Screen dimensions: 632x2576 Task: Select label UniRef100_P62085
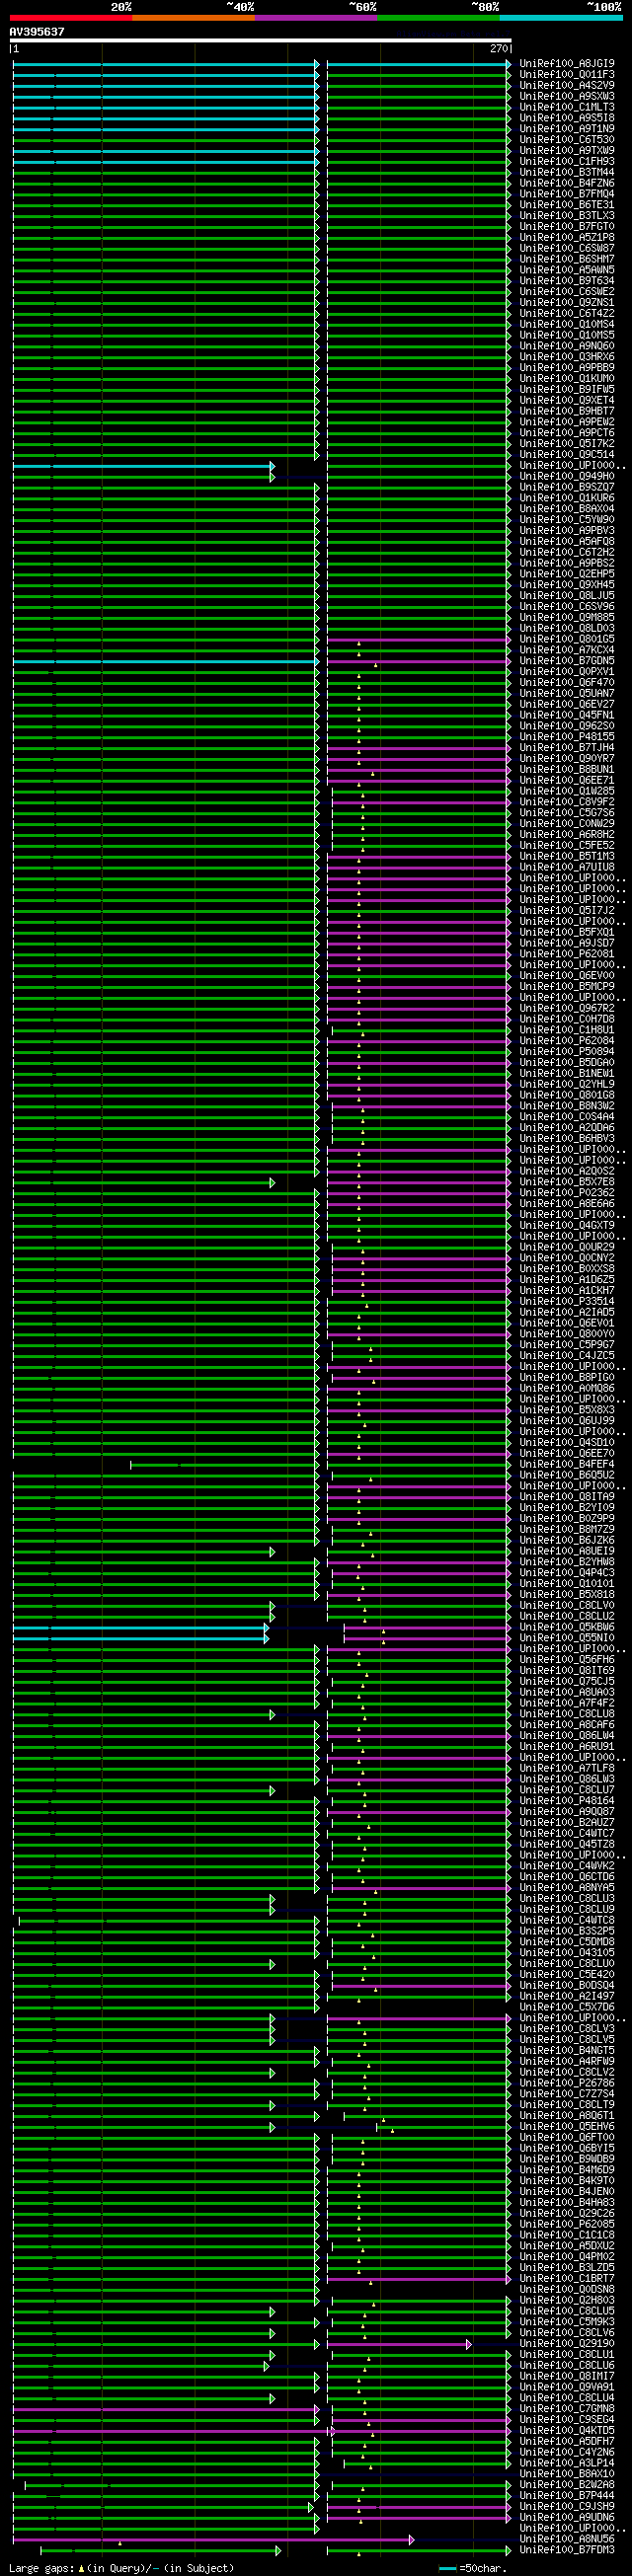567,2225
